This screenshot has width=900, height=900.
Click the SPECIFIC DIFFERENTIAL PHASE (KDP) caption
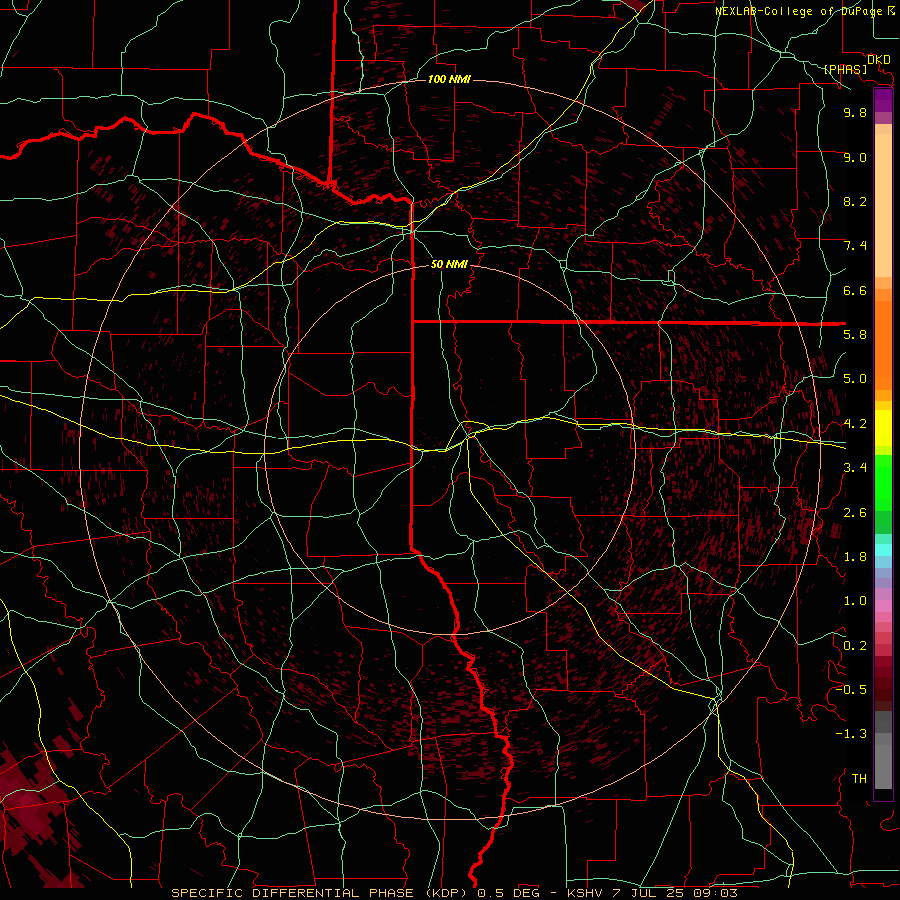coord(318,893)
